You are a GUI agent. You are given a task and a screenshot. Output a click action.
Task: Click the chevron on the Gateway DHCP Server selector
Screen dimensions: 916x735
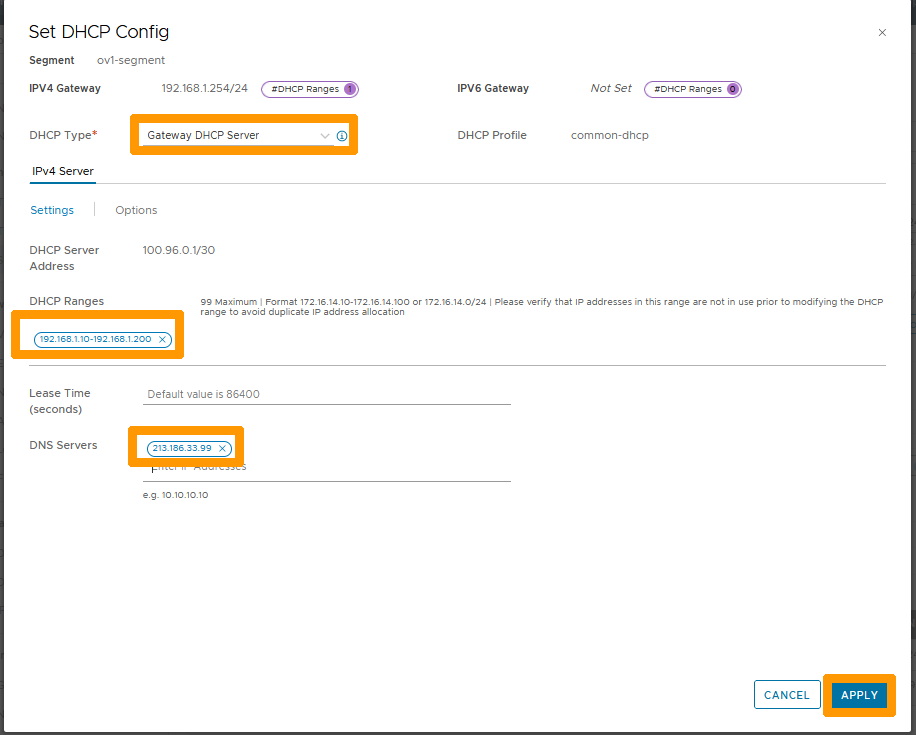pos(323,135)
